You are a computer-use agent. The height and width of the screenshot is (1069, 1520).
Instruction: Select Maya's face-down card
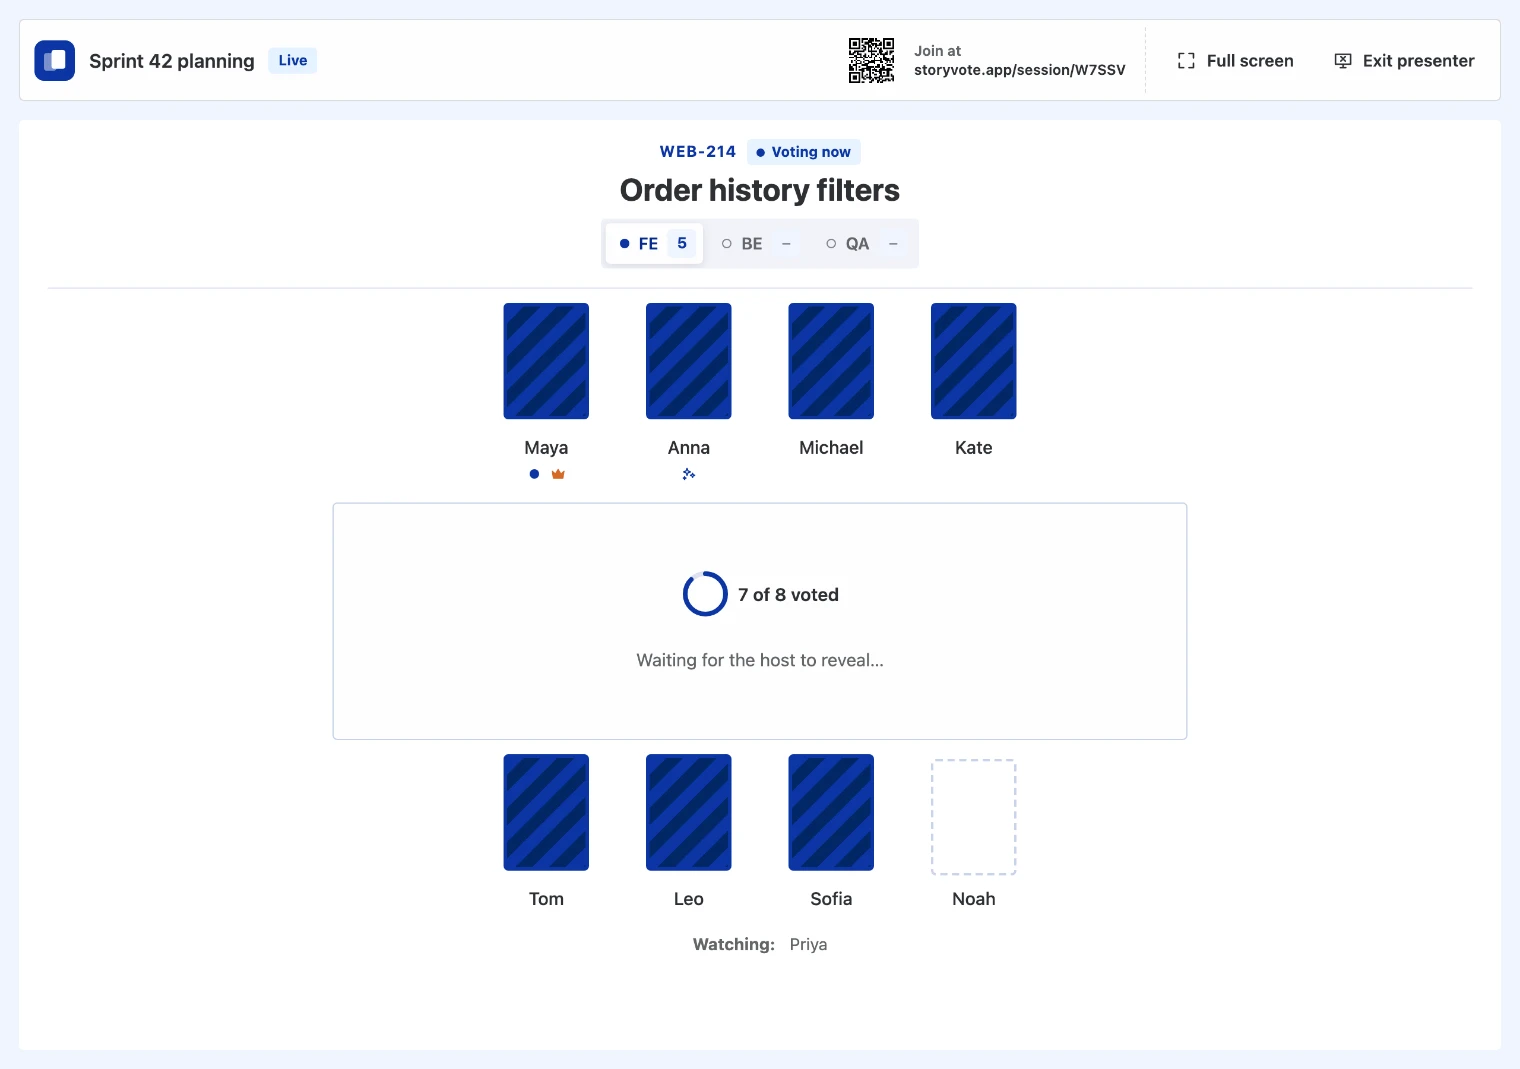tap(546, 361)
